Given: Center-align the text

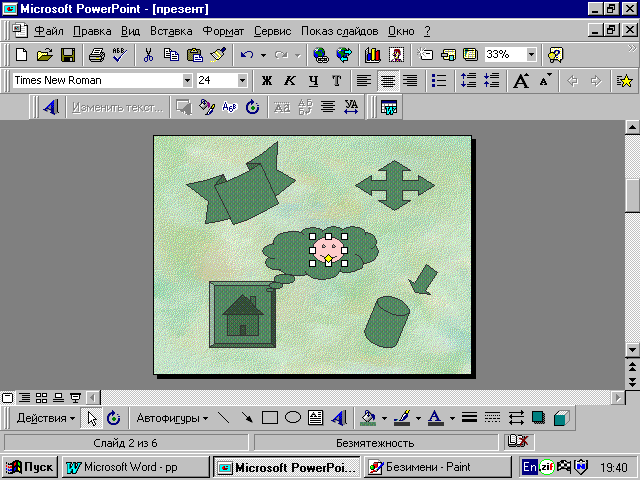Looking at the screenshot, I should 387,80.
